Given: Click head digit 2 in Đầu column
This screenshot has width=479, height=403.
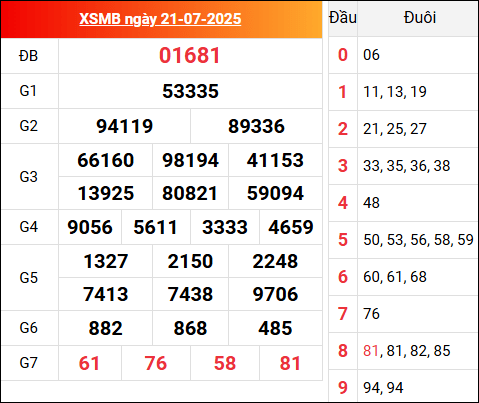Looking at the screenshot, I should (343, 129).
